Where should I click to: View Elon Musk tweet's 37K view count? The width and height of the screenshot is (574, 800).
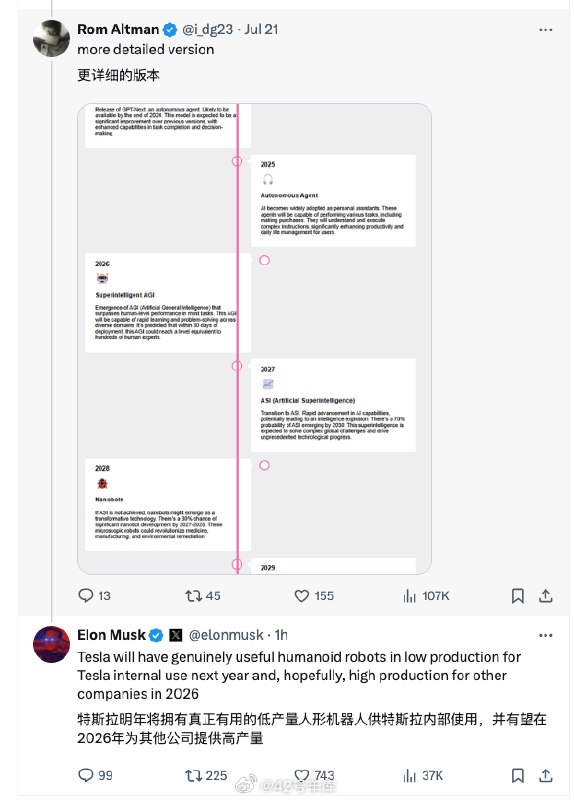(423, 776)
